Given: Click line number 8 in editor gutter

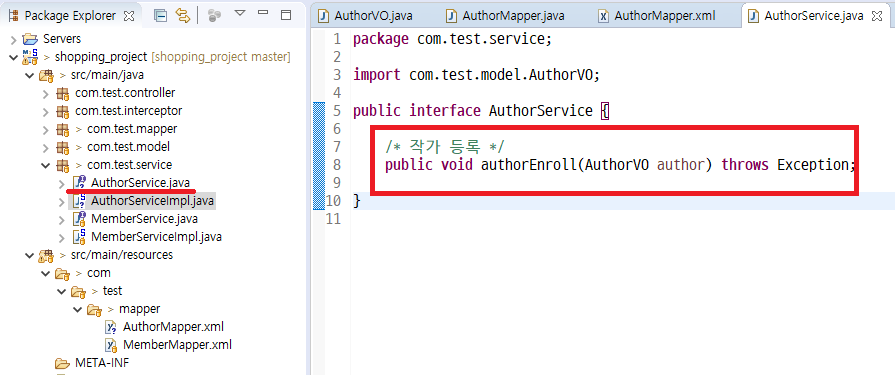Looking at the screenshot, I should [336, 165].
